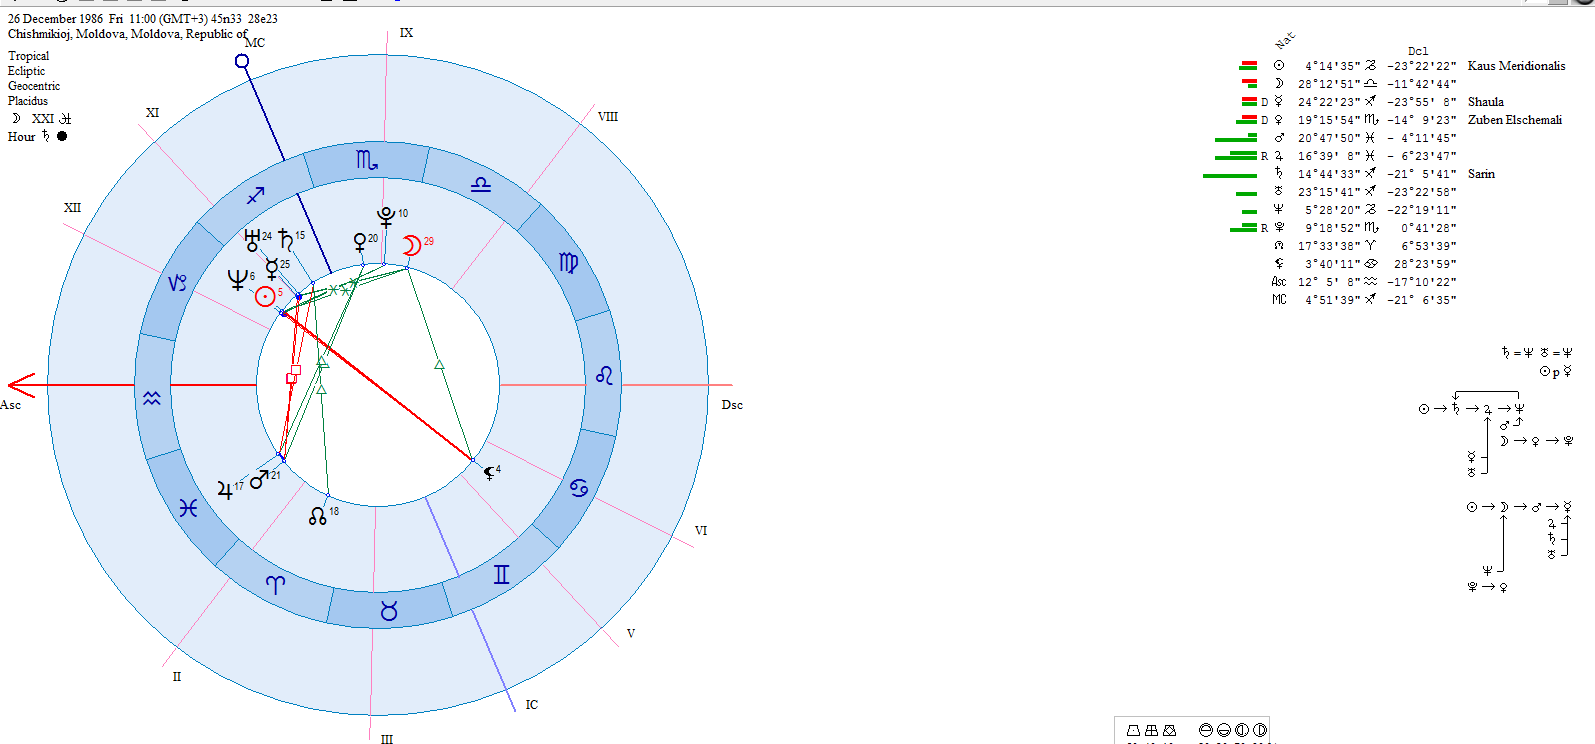Click the "Placidus" house system label

28,101
